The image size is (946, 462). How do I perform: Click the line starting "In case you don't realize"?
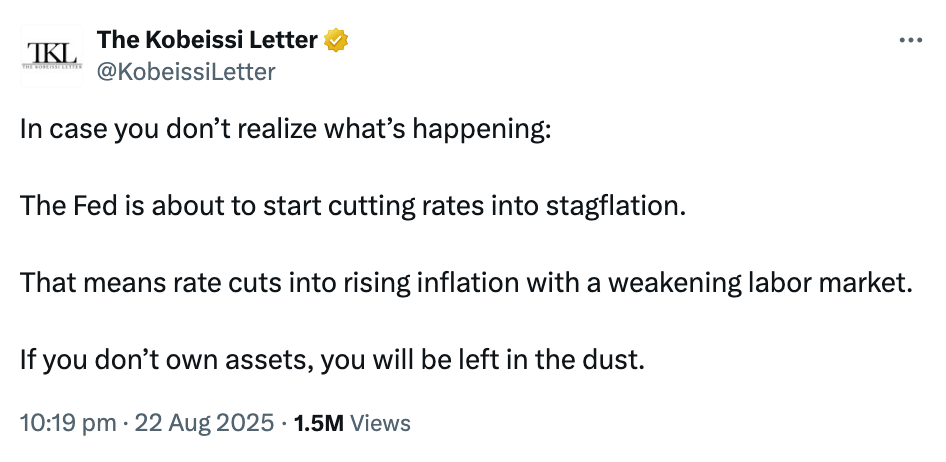pos(285,131)
